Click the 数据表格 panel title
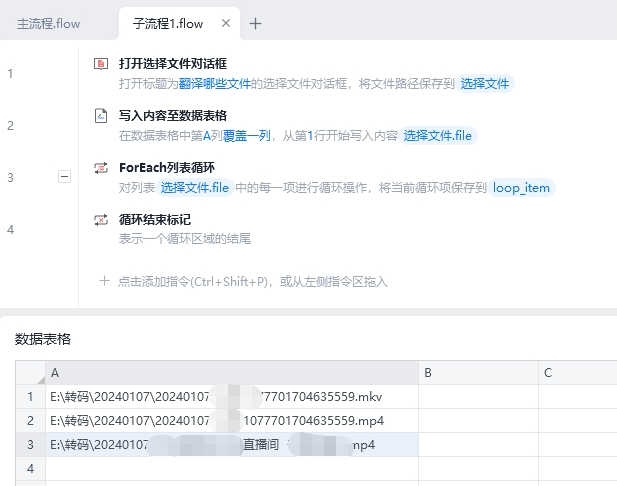This screenshot has height=486, width=617. pos(43,339)
